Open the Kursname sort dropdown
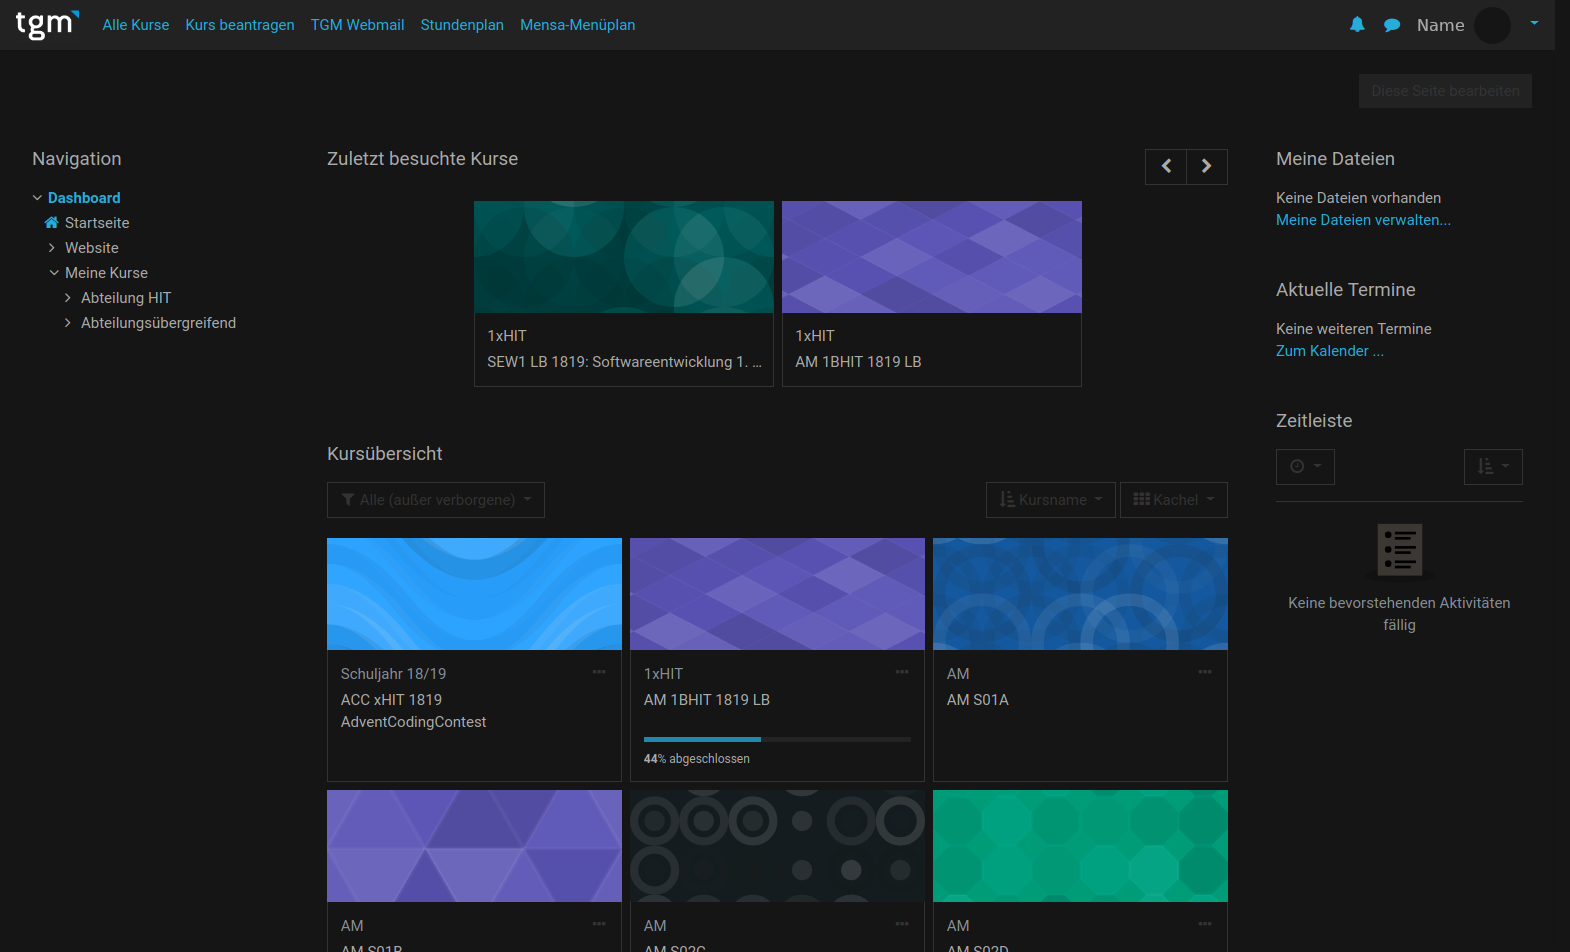This screenshot has width=1570, height=952. [1051, 500]
